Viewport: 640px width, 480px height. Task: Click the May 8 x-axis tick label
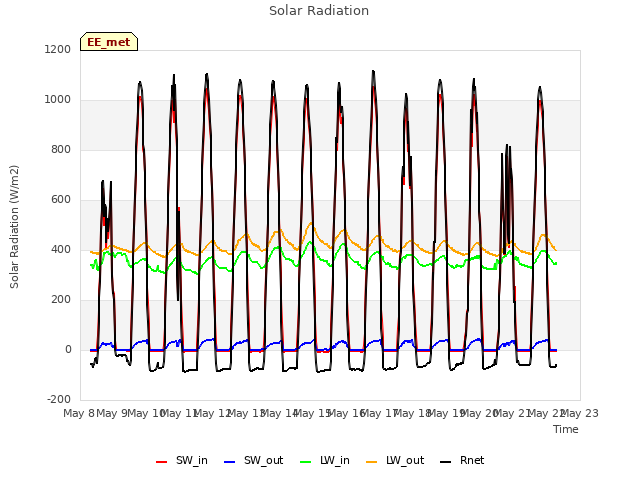coord(79,413)
